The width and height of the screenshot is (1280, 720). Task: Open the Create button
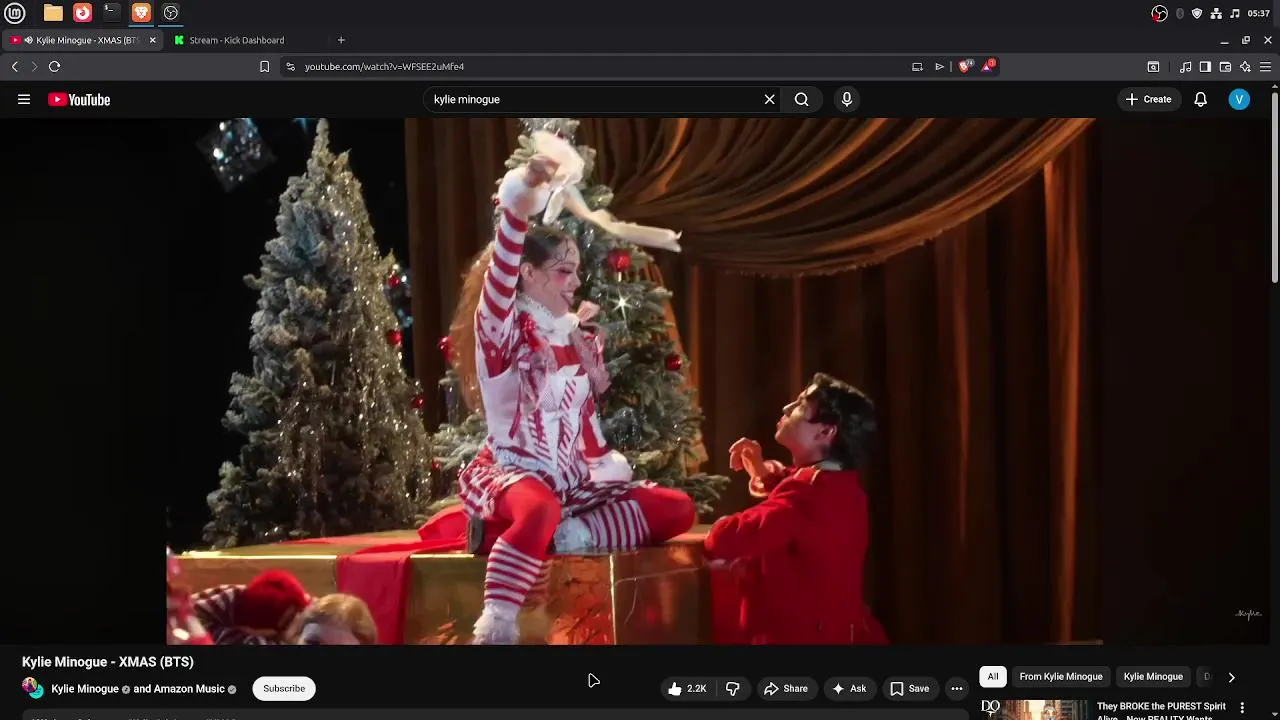point(1148,99)
